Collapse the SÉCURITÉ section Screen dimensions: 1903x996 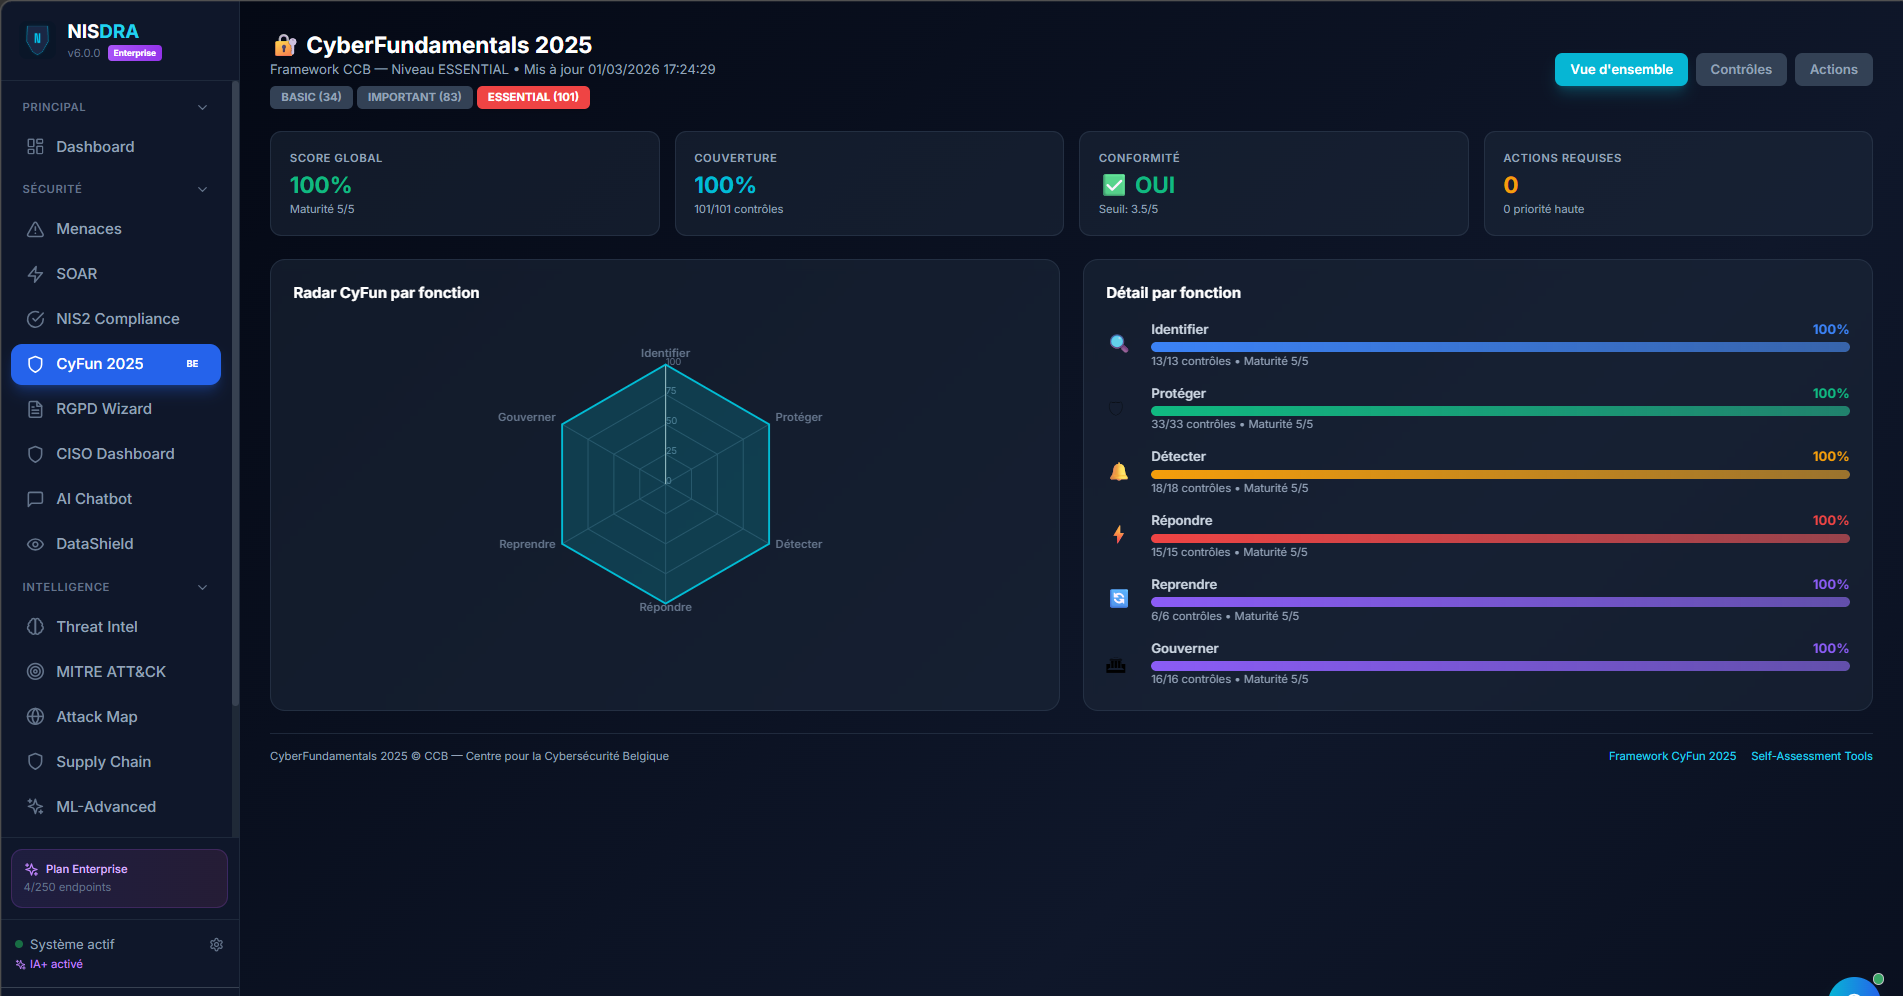click(203, 189)
